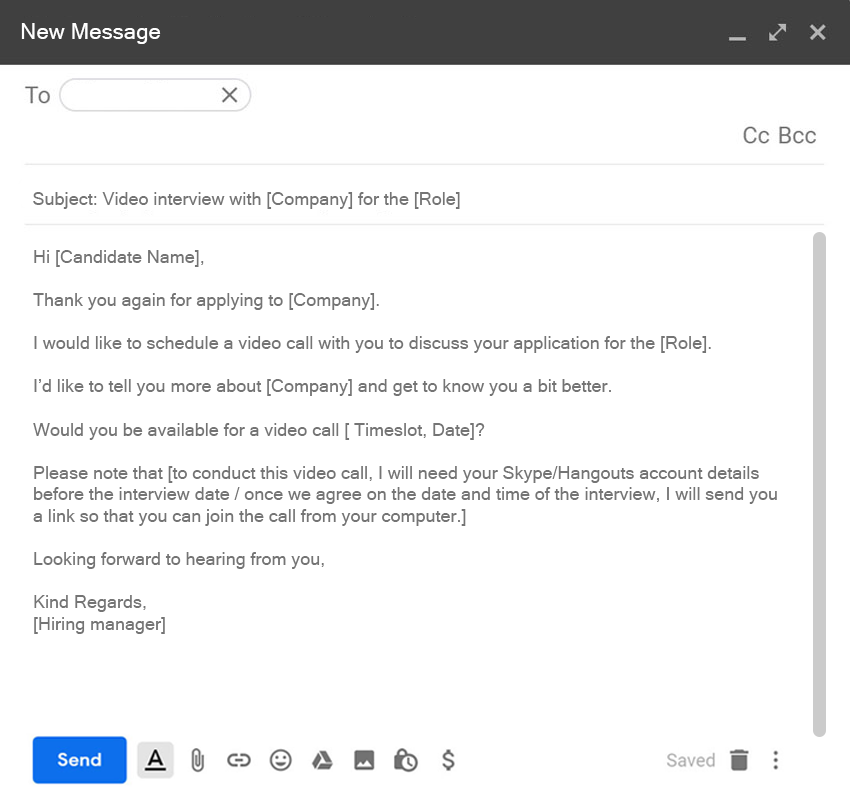Click the blue Send button

pyautogui.click(x=79, y=760)
